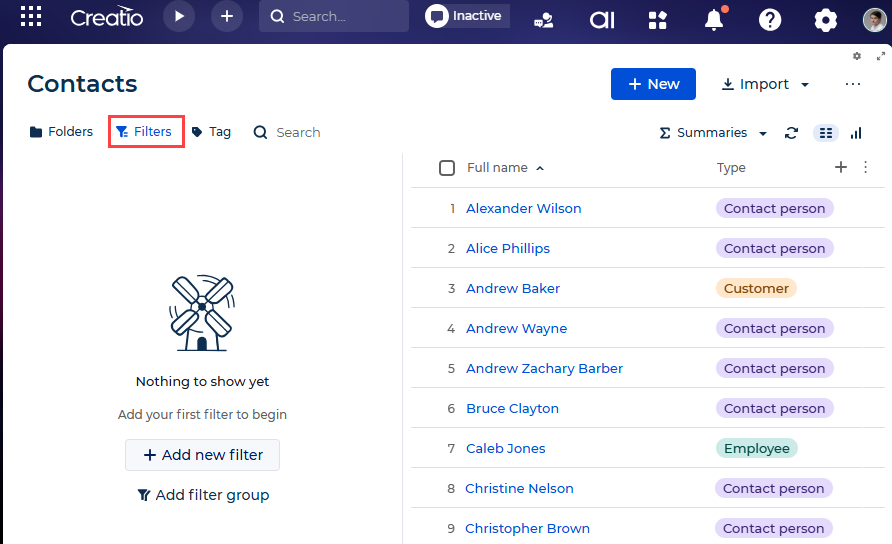Toggle the list view mode button
Image resolution: width=892 pixels, height=544 pixels.
click(825, 133)
